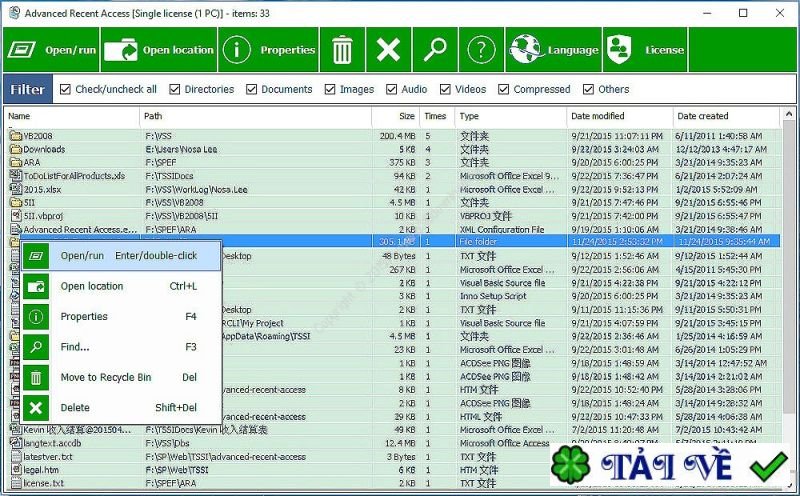Image resolution: width=800 pixels, height=496 pixels.
Task: Select the langtext.accdb file name
Action: tap(52, 443)
